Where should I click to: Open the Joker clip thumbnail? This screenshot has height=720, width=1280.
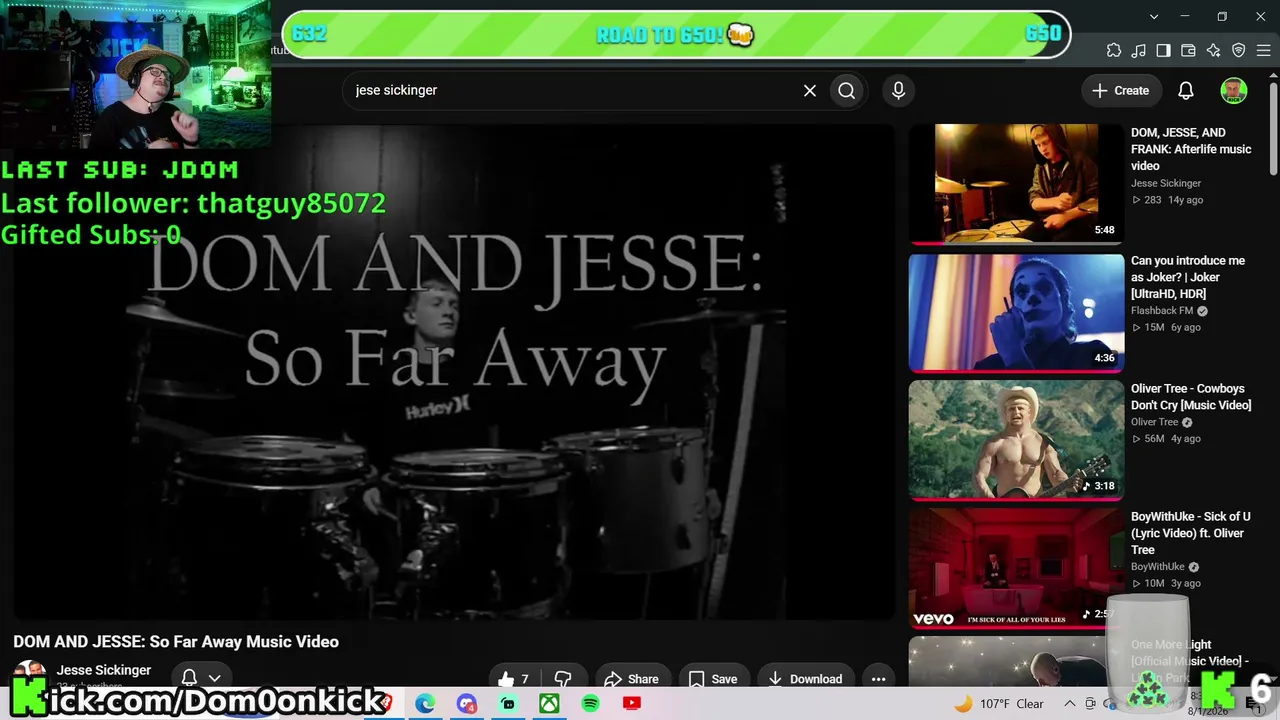(x=1016, y=313)
